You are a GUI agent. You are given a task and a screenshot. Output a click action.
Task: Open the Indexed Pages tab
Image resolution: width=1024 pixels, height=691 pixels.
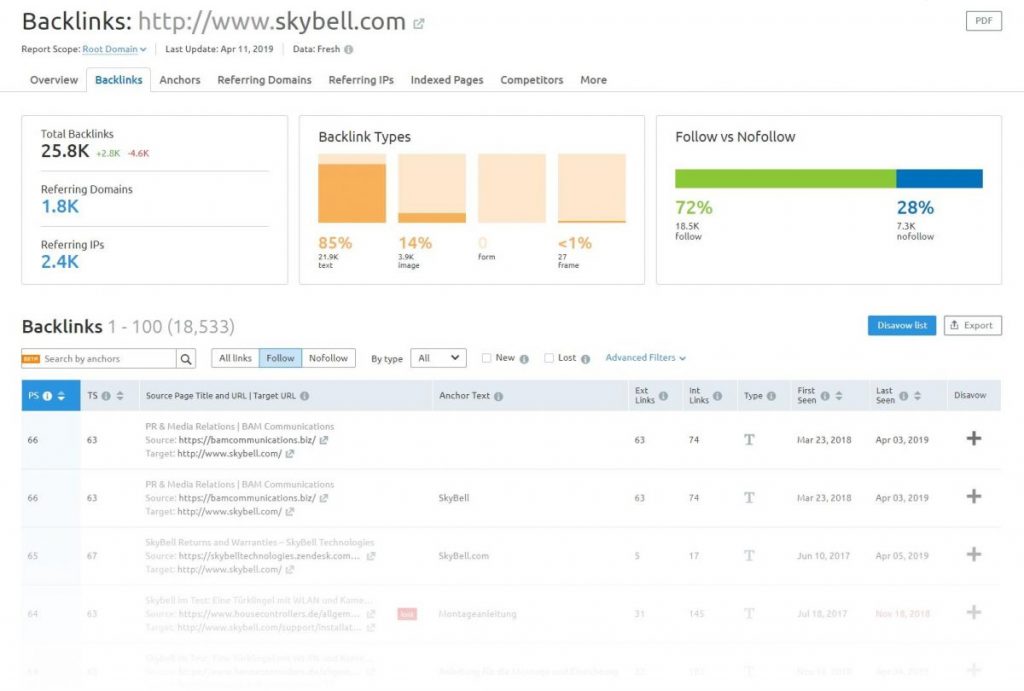coord(447,80)
